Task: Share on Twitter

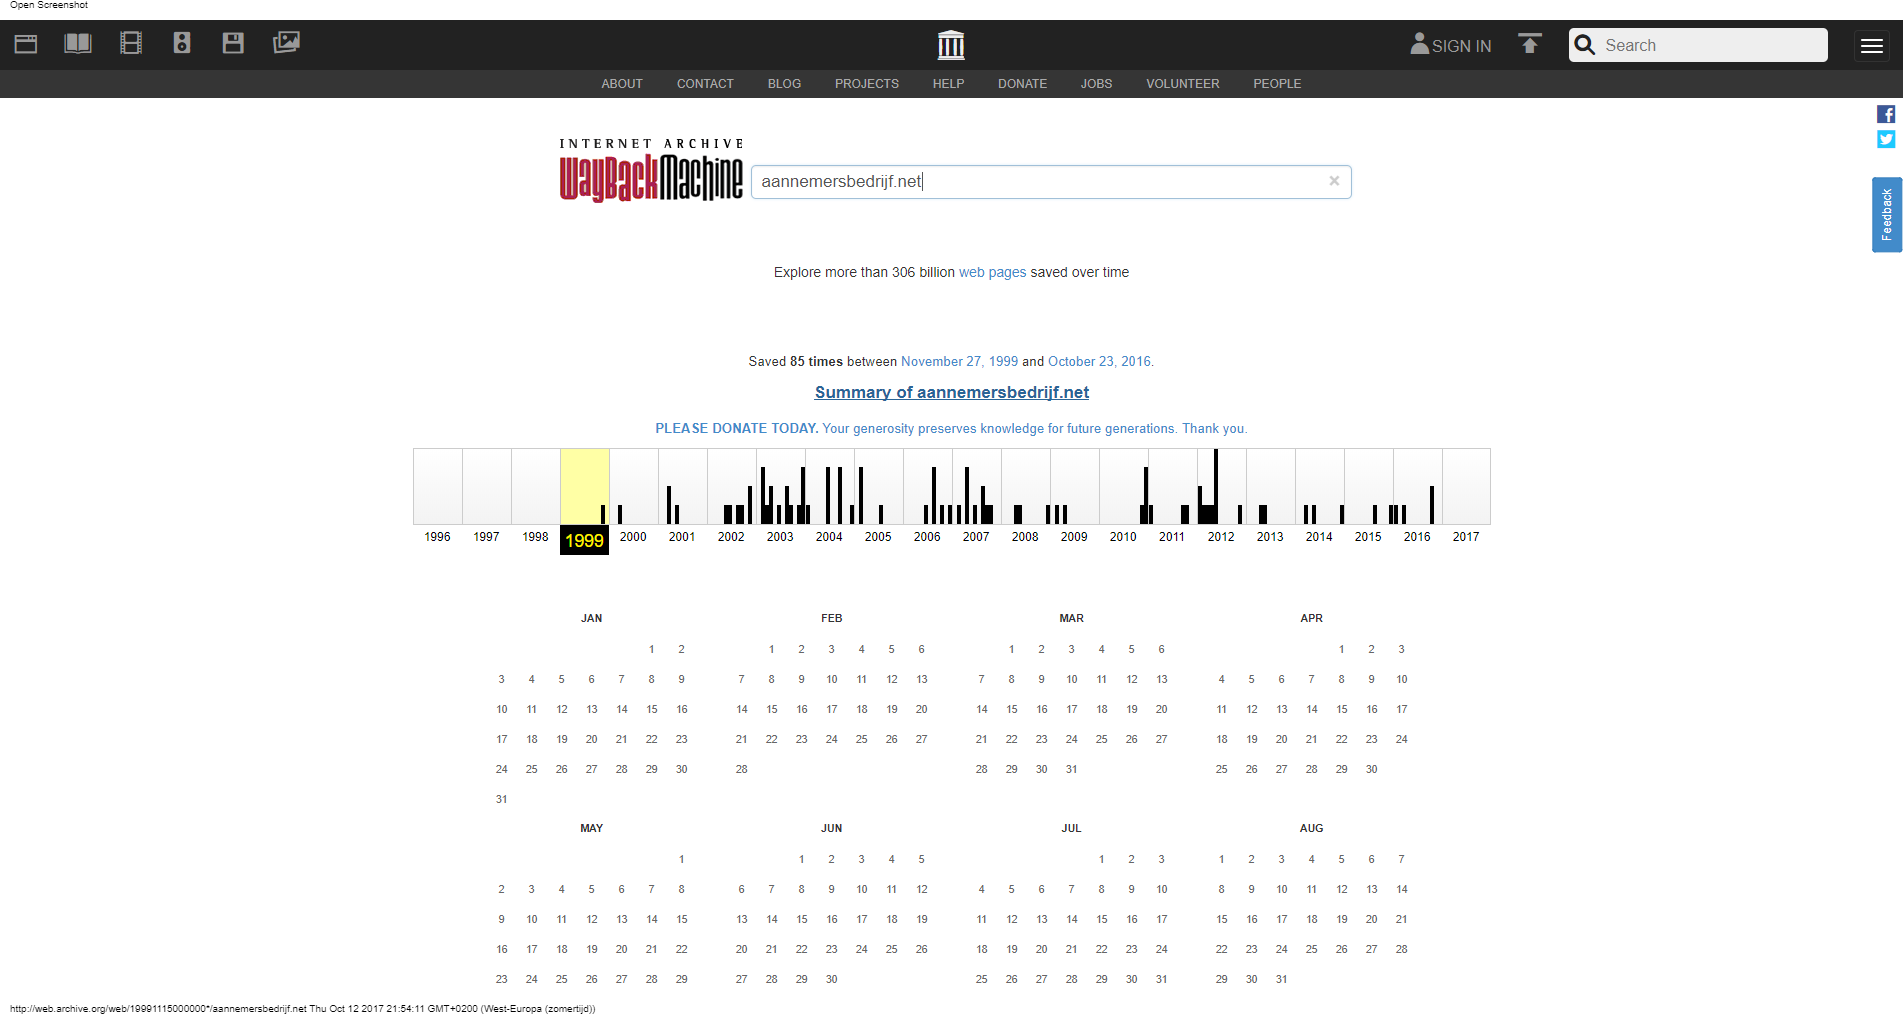Action: coord(1886,139)
